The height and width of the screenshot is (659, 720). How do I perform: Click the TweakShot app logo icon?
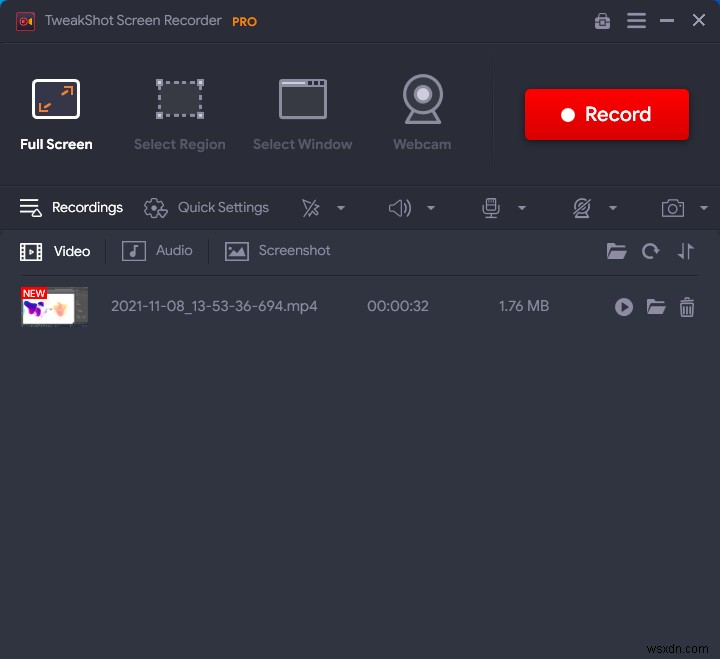pos(25,21)
